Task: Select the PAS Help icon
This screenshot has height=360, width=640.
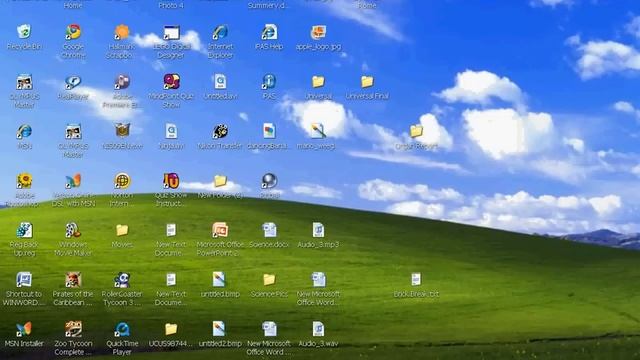Action: (x=269, y=32)
